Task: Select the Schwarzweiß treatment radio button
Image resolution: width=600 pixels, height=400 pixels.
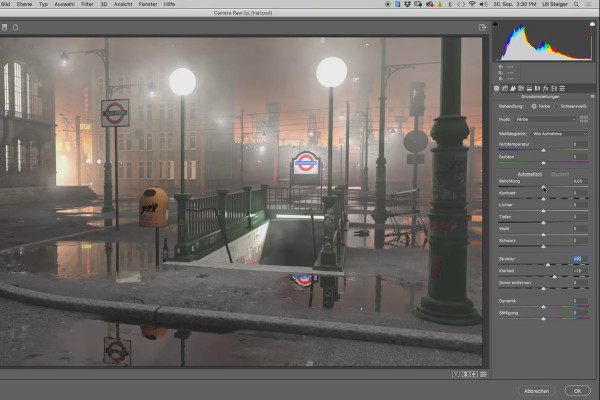Action: tap(556, 106)
